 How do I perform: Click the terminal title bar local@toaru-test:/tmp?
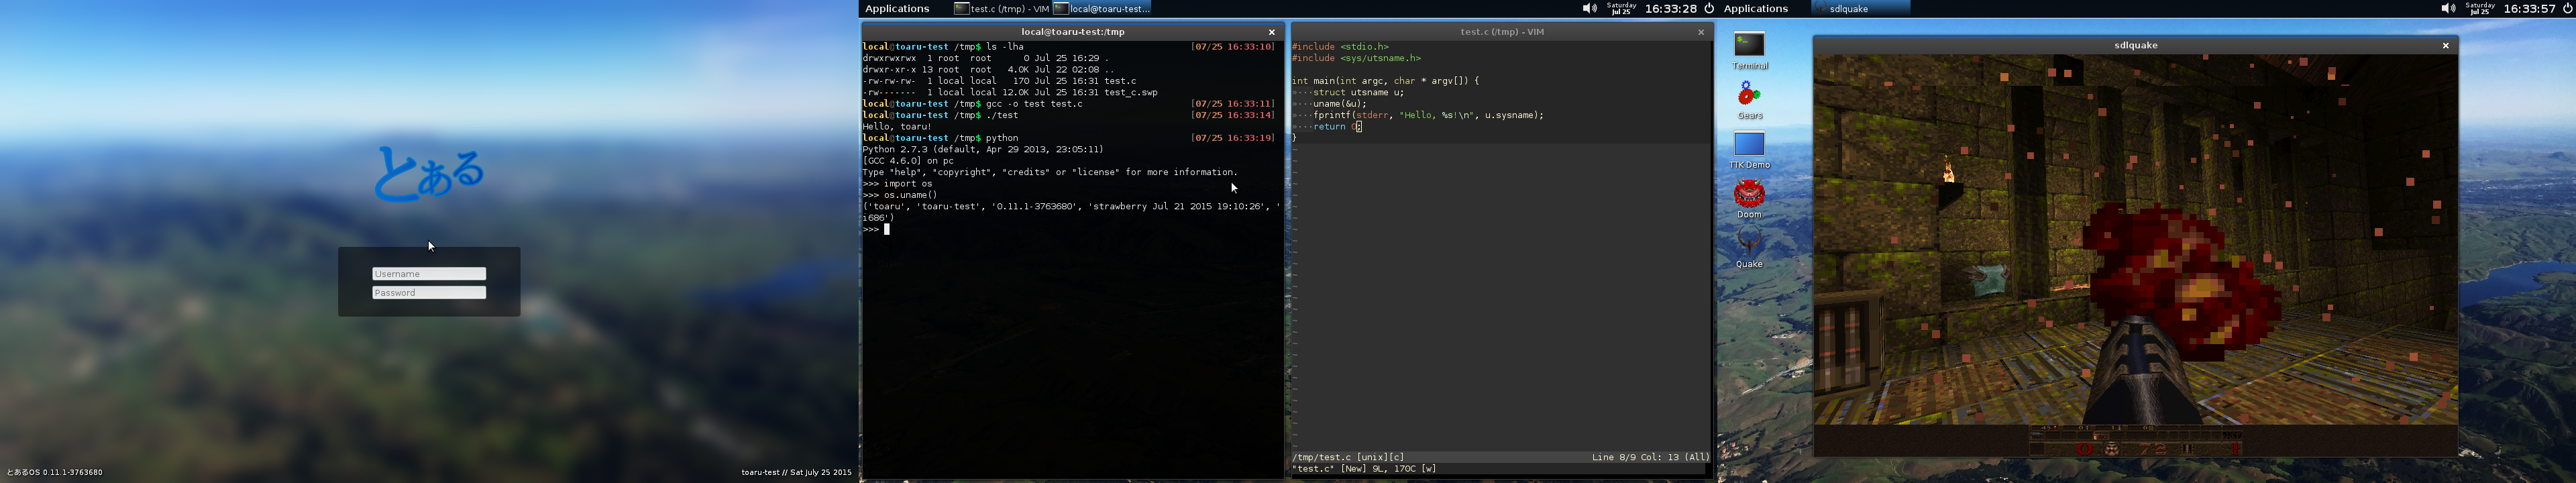(1072, 32)
